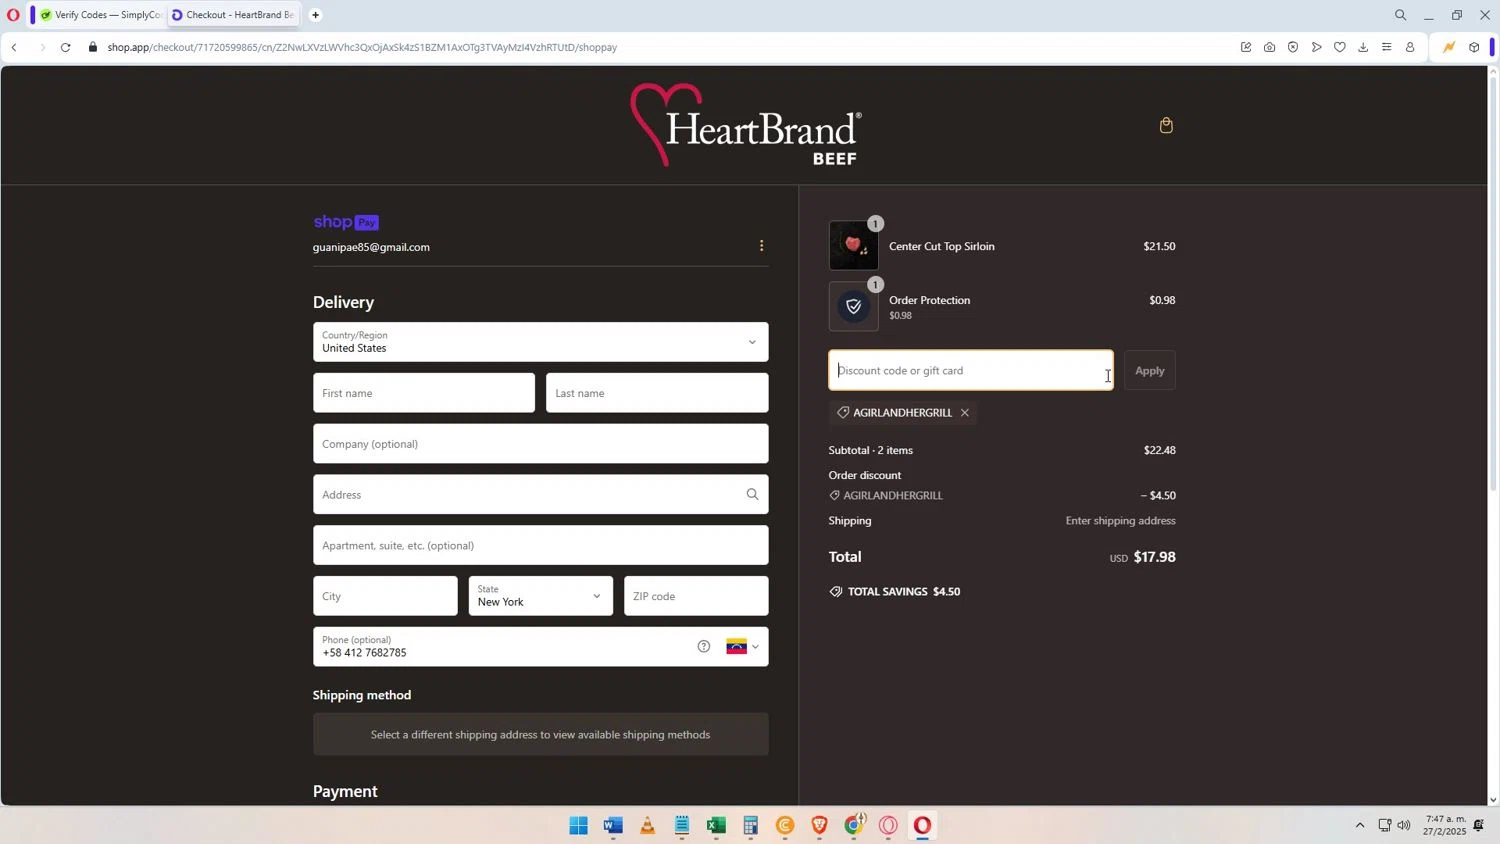Open the Opera Flow send icon

pyautogui.click(x=1316, y=47)
